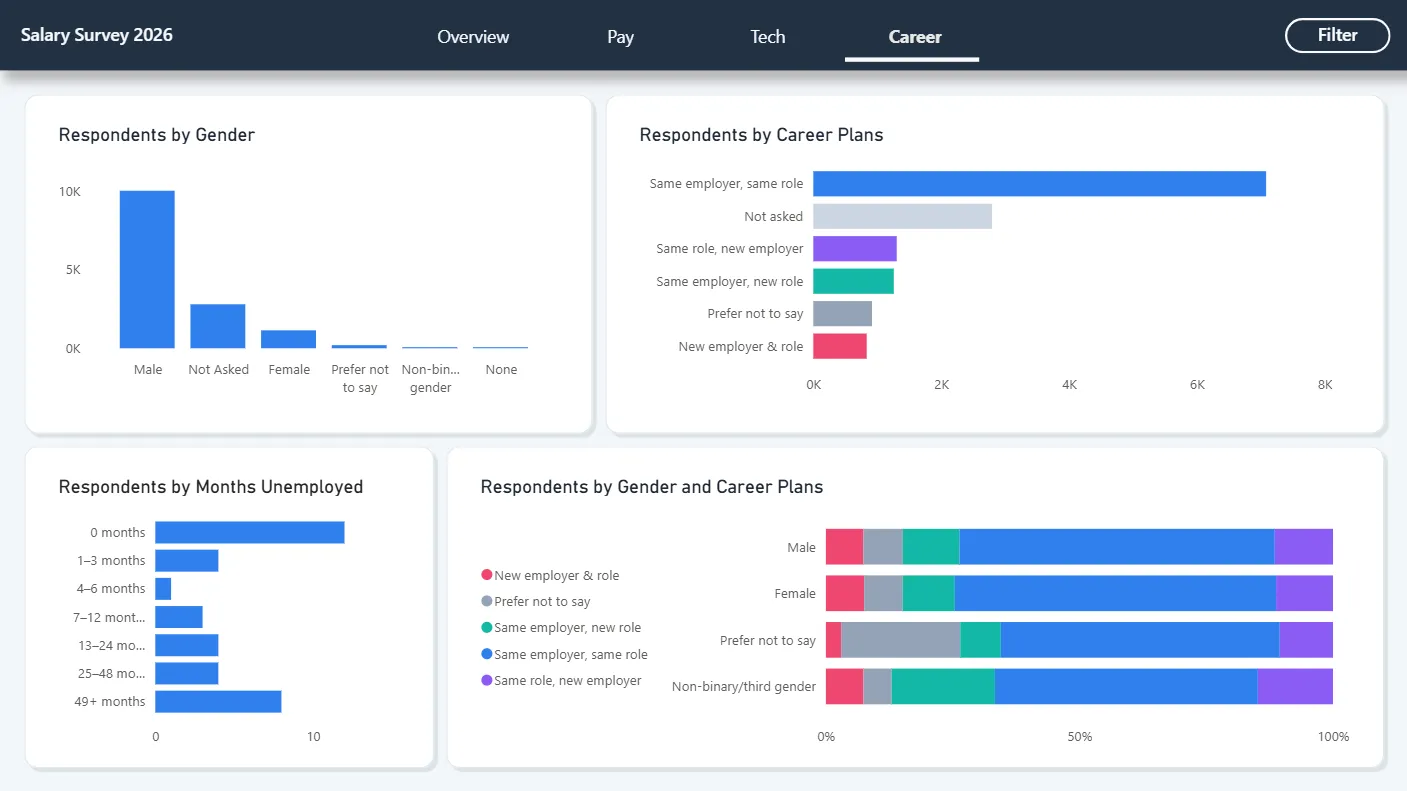Click the 'New employer & role' pink bar
This screenshot has height=791, width=1407.
pos(840,346)
